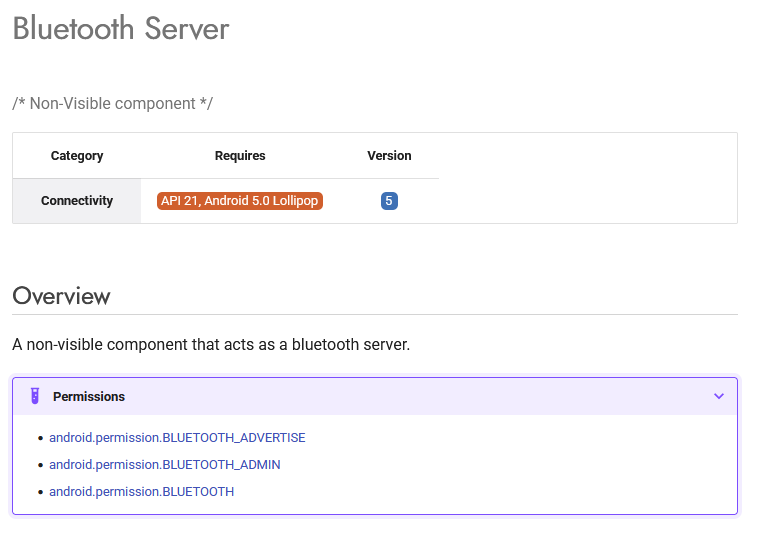Image resolution: width=758 pixels, height=539 pixels.
Task: Select the Connectivity category cell
Action: (x=77, y=201)
